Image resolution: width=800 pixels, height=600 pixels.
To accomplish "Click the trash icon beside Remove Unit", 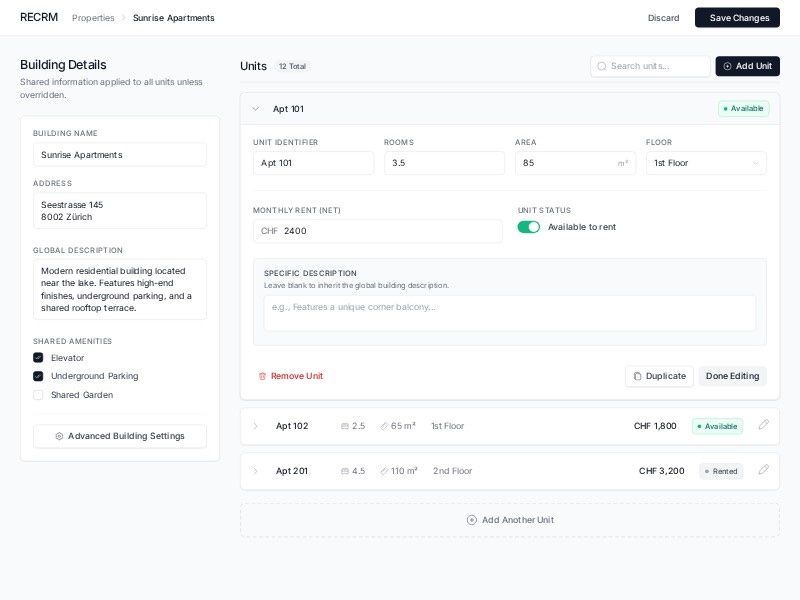I will tap(263, 376).
